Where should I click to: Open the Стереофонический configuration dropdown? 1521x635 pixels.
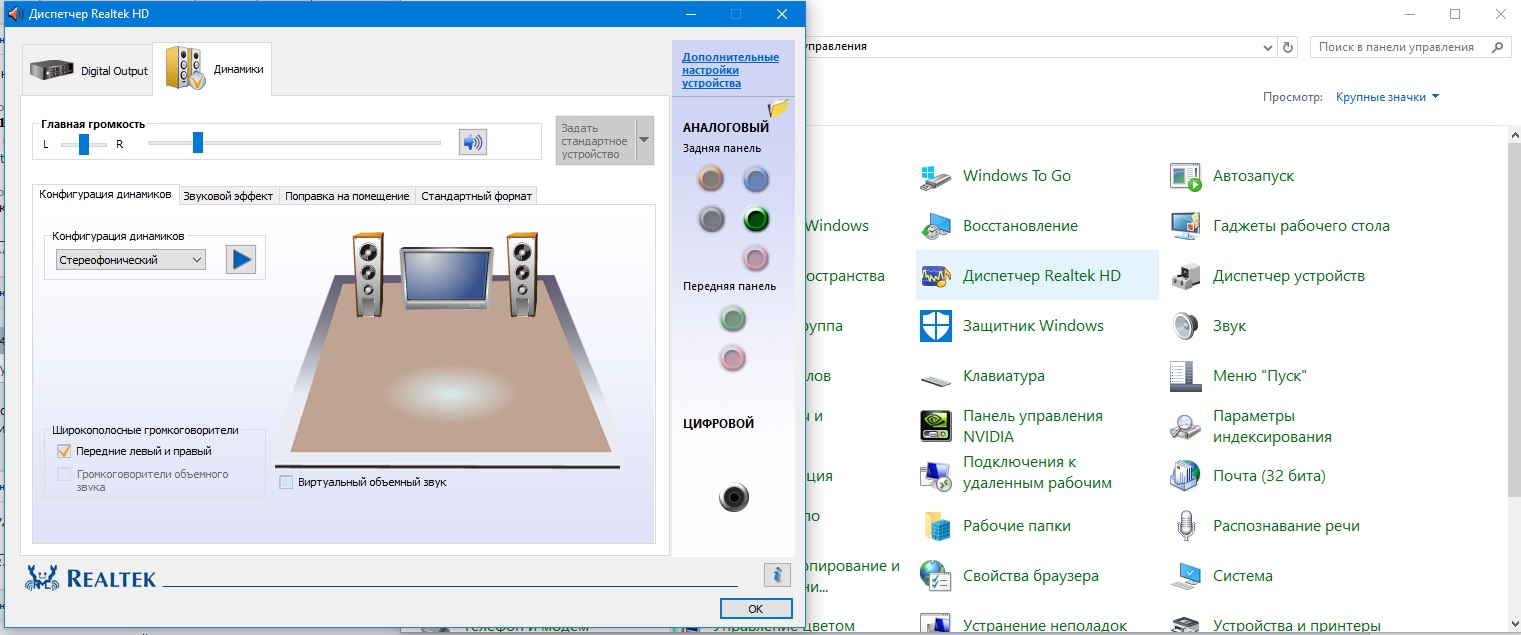click(x=131, y=260)
